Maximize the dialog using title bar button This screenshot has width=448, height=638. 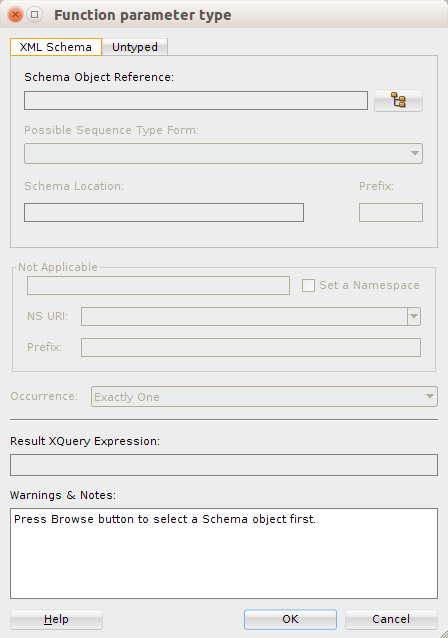(35, 15)
